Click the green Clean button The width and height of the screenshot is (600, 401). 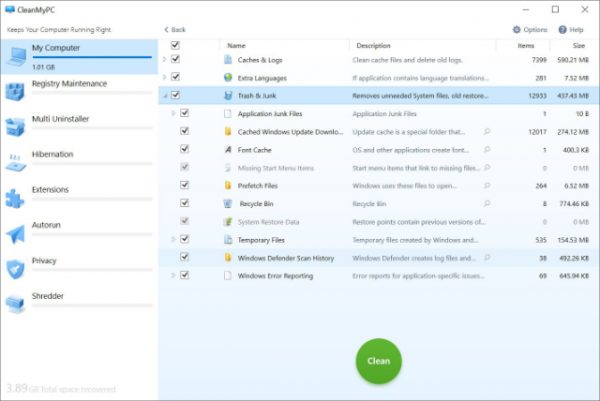(379, 361)
